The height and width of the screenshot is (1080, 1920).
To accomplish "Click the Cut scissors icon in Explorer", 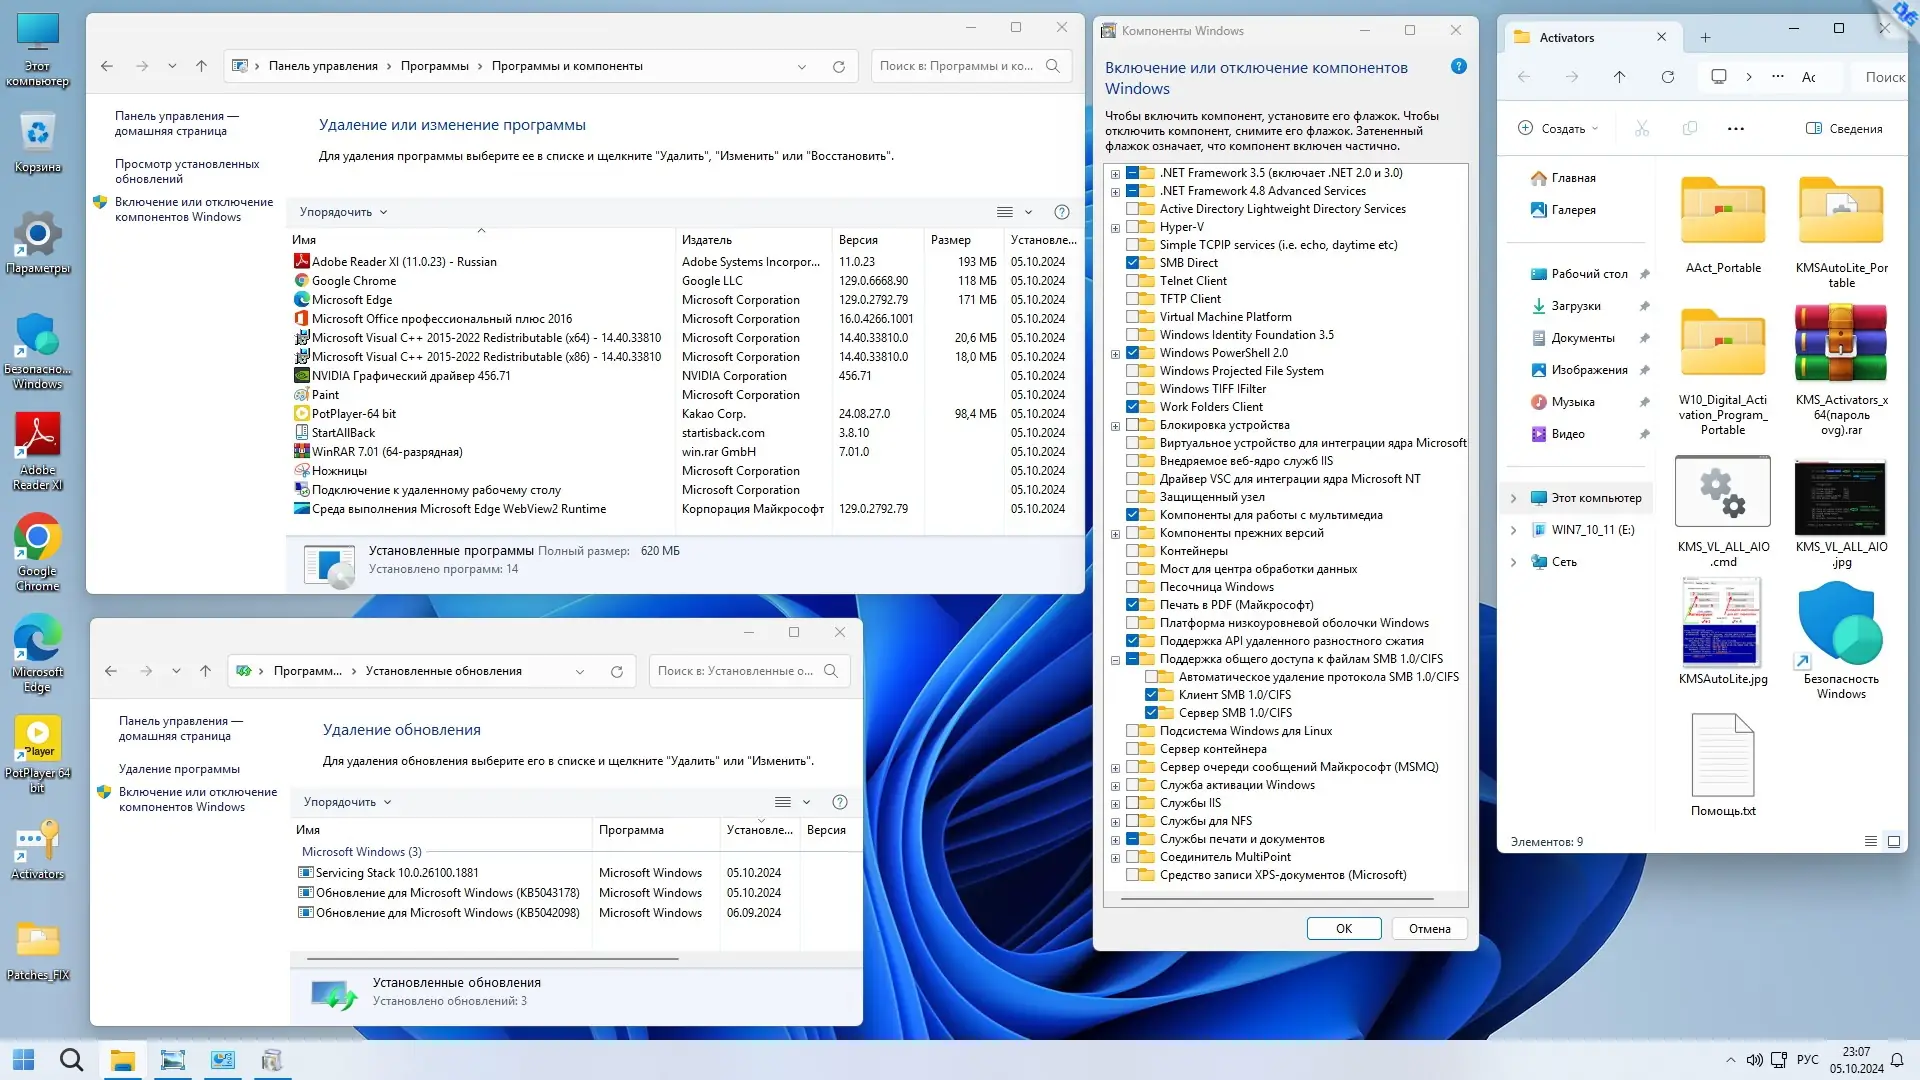I will pos(1641,129).
